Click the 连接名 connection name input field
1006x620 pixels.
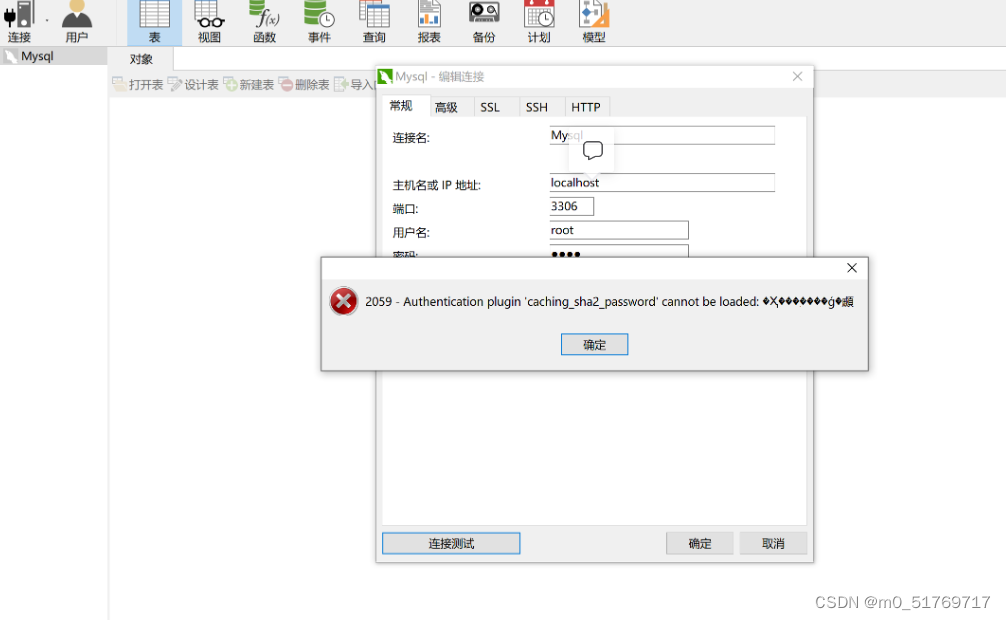point(662,135)
